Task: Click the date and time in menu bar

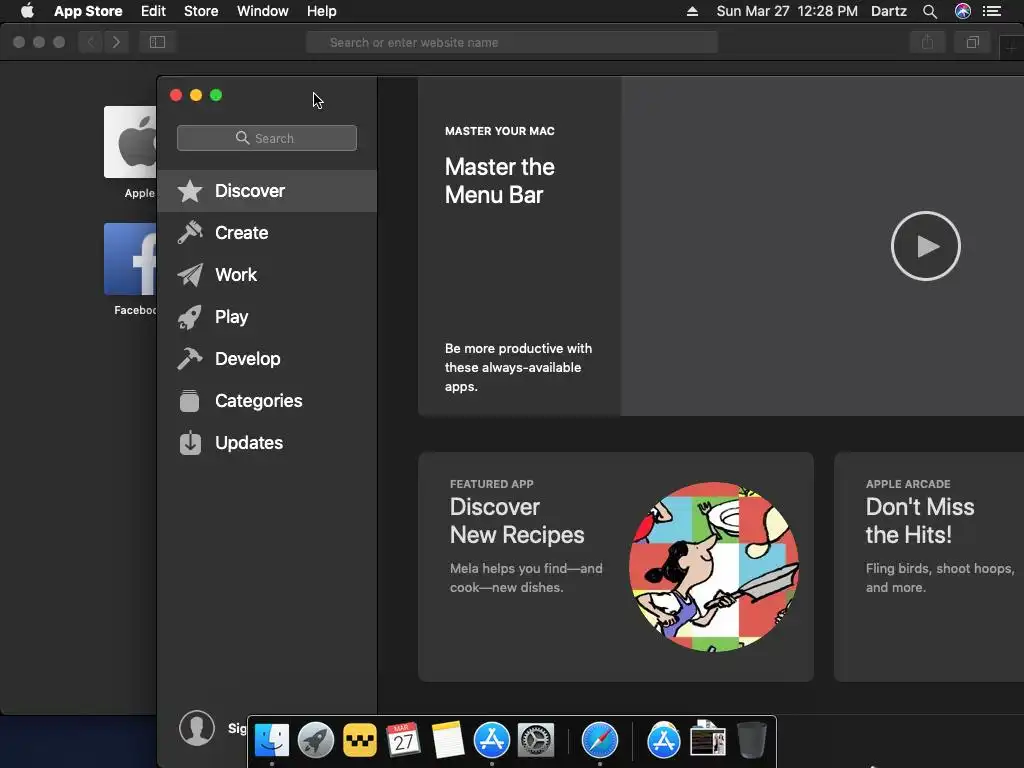Action: pyautogui.click(x=787, y=11)
